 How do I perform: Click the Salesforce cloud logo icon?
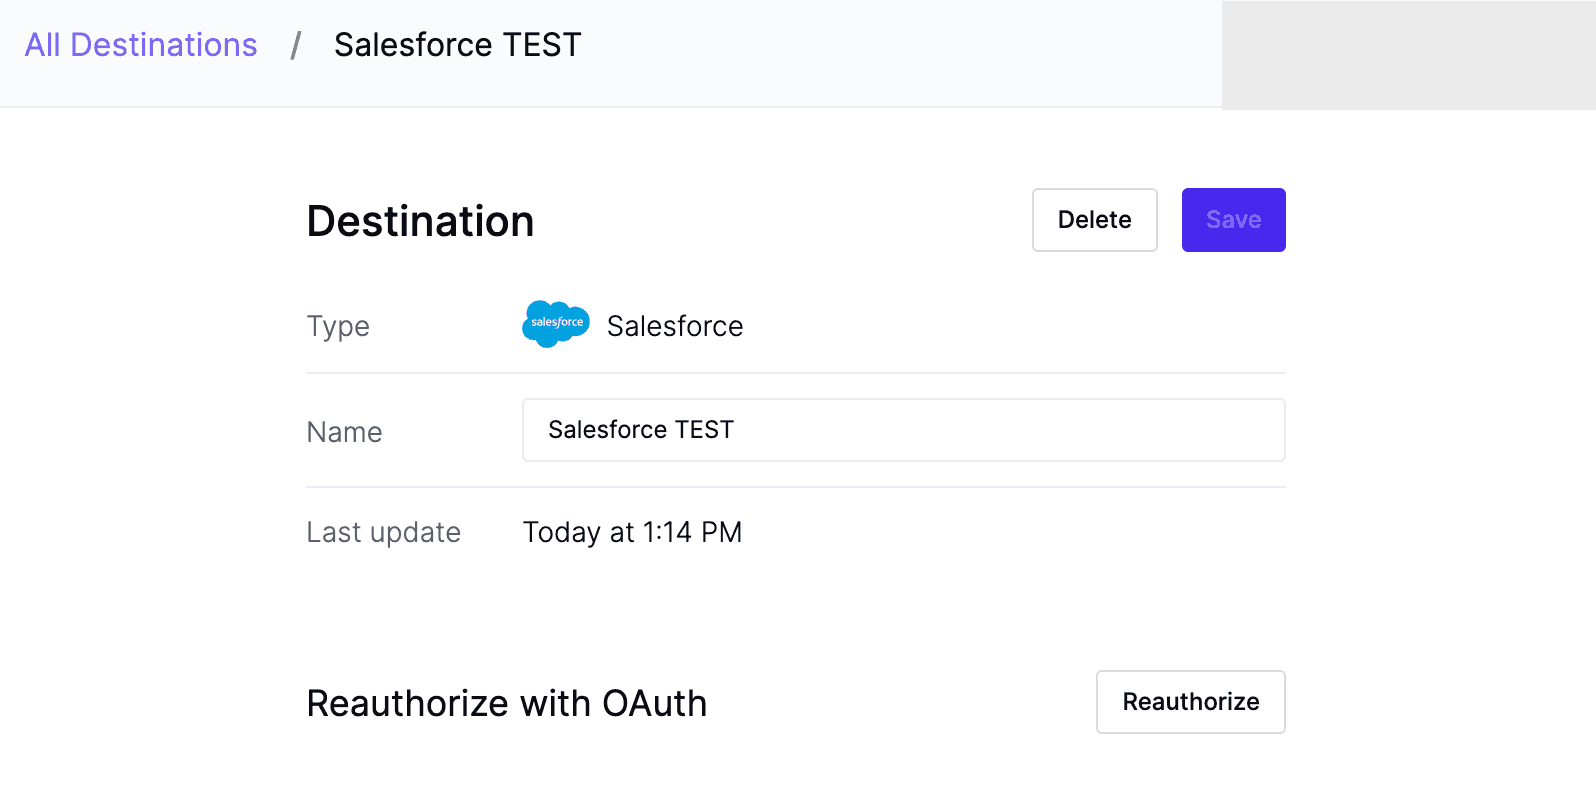[555, 324]
